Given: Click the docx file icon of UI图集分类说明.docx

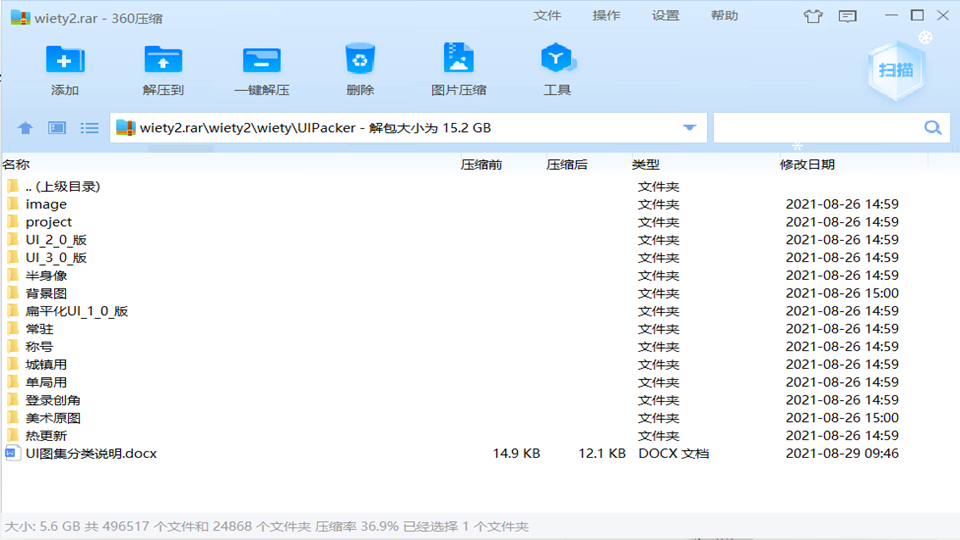Looking at the screenshot, I should point(11,453).
